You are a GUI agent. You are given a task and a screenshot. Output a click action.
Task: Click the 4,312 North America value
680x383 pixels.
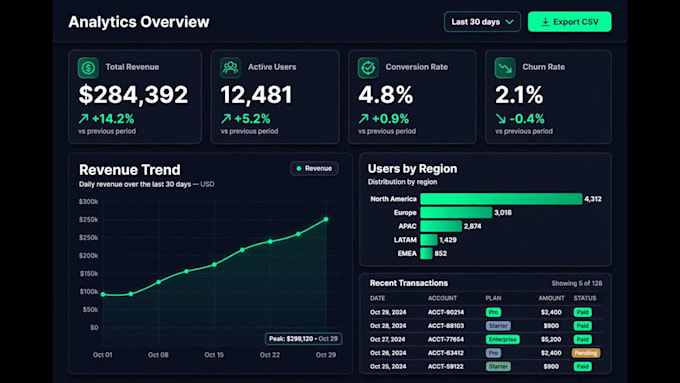click(593, 199)
